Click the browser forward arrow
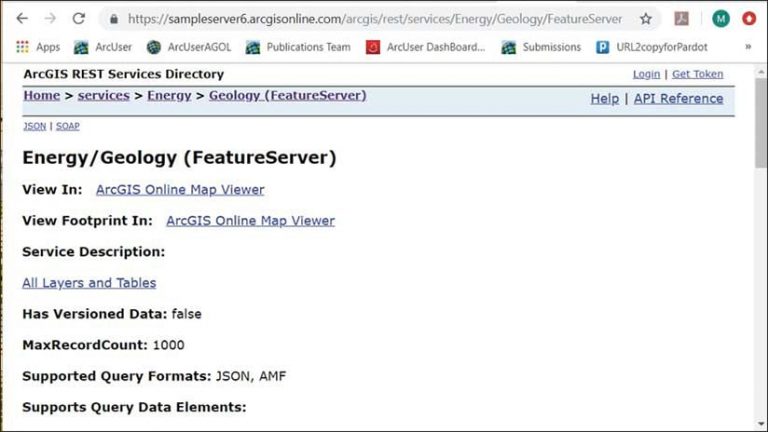Image resolution: width=768 pixels, height=432 pixels. click(x=50, y=19)
